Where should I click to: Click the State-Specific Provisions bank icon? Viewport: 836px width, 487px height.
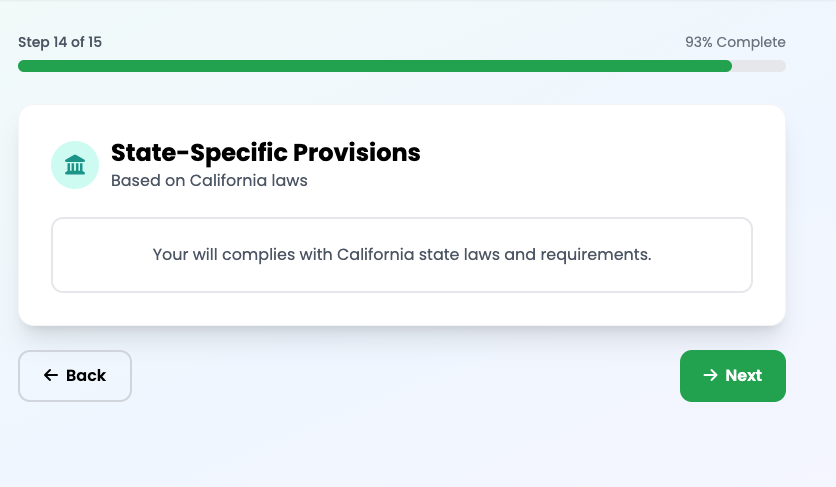(x=75, y=165)
